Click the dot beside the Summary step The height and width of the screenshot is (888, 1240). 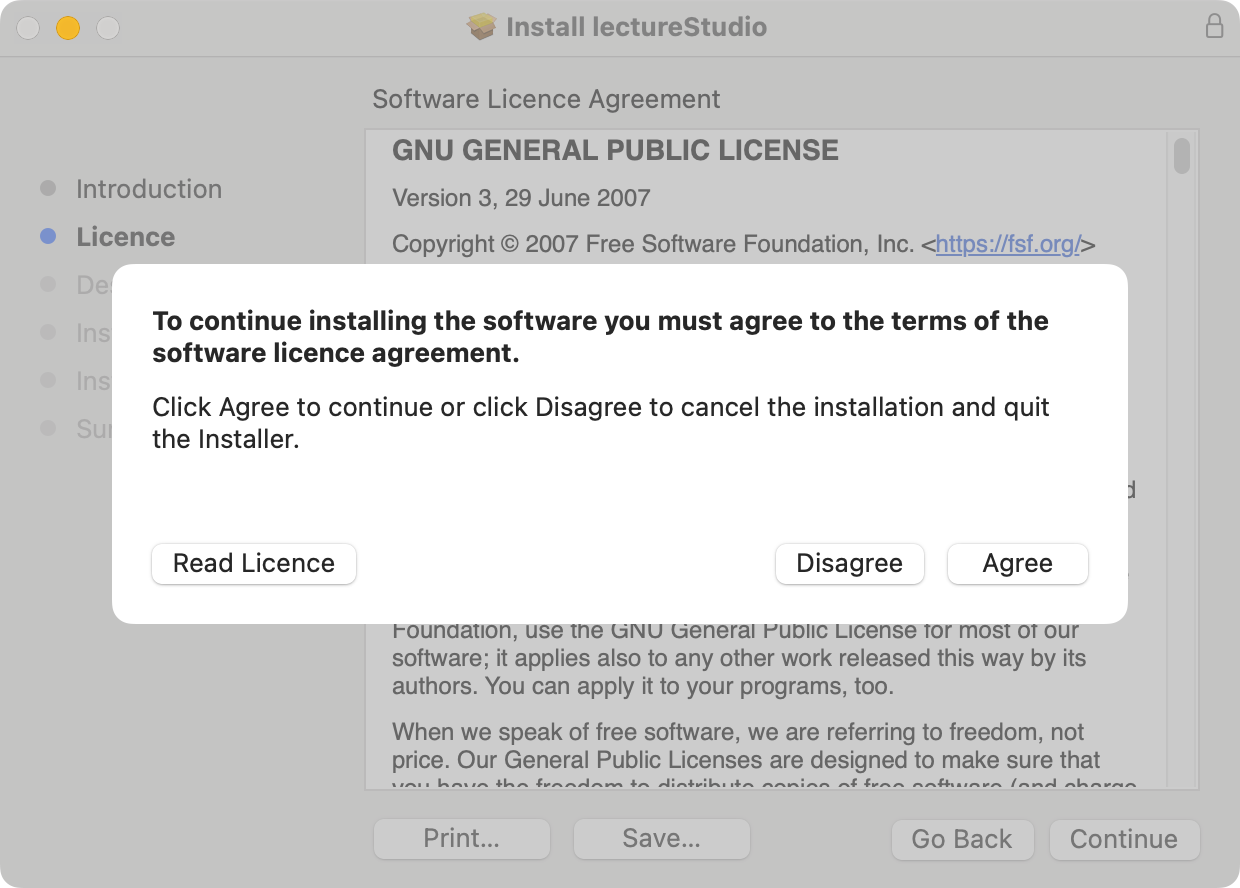pos(48,428)
